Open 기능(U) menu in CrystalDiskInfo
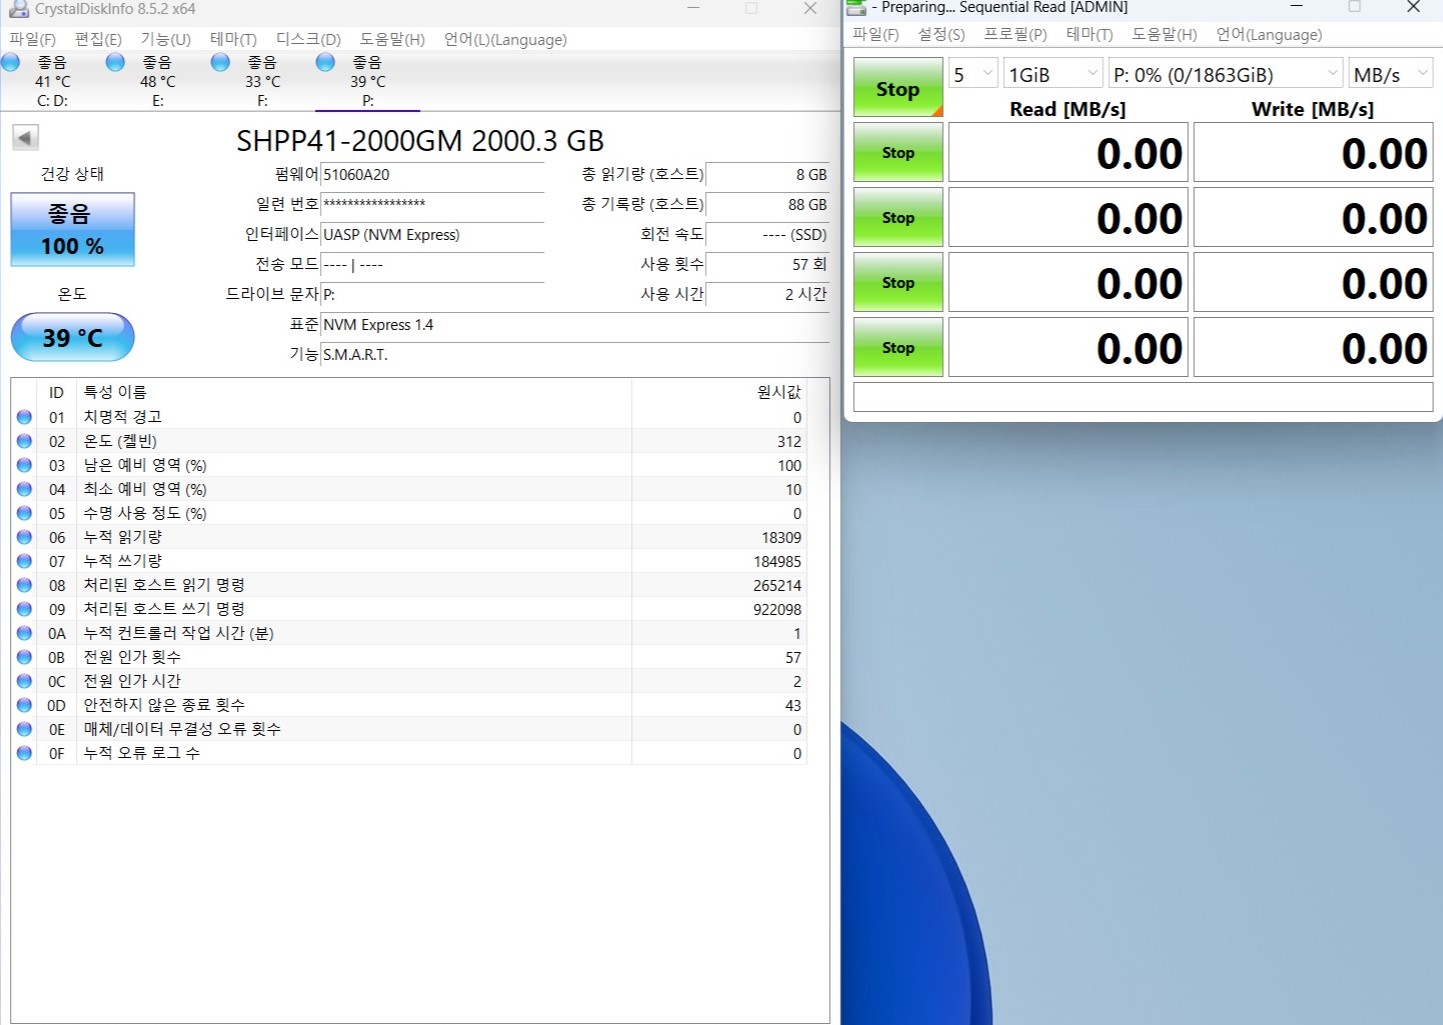Screen dimensions: 1443x1025 [x=165, y=39]
